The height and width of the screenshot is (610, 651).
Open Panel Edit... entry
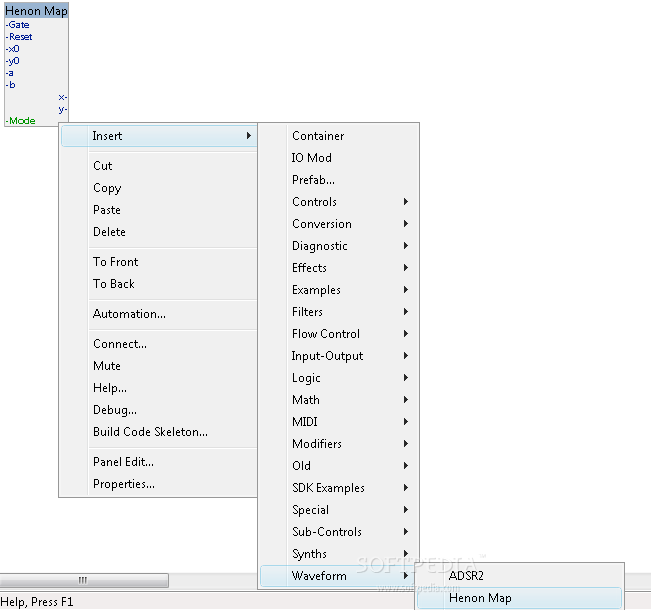[x=159, y=462]
